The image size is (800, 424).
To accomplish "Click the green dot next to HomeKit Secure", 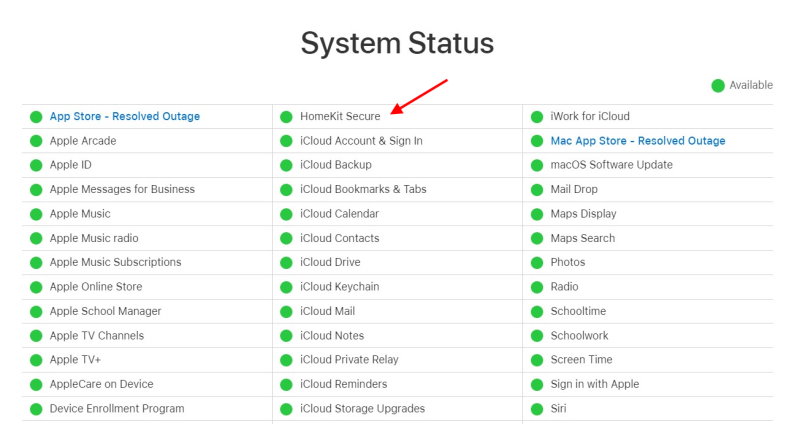I will coord(286,117).
